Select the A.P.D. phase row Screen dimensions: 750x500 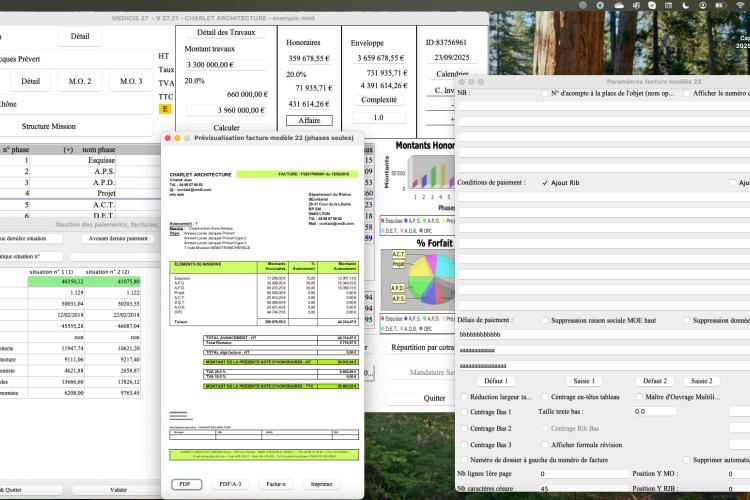[80, 182]
